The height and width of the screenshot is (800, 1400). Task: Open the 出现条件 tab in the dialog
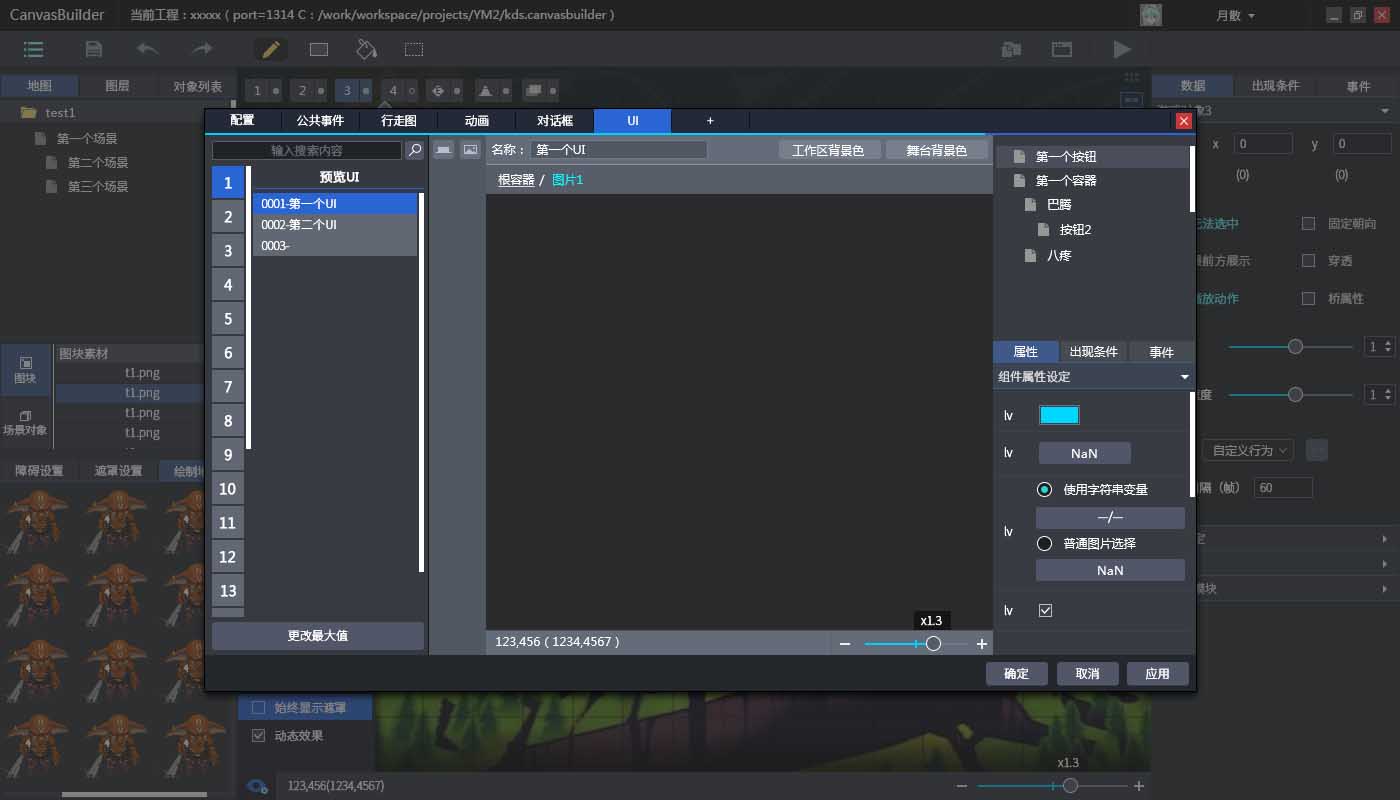(x=1093, y=352)
